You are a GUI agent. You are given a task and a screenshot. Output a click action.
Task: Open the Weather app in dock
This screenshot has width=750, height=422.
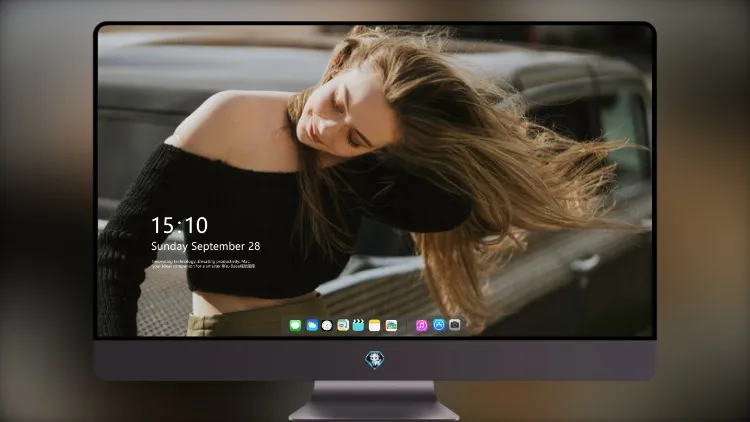pyautogui.click(x=312, y=325)
